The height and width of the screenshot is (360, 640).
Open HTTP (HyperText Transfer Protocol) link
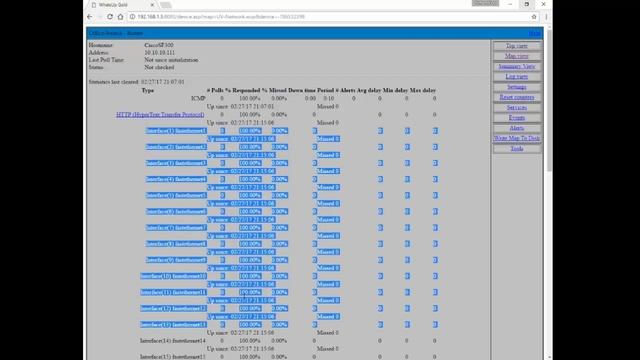pos(160,115)
